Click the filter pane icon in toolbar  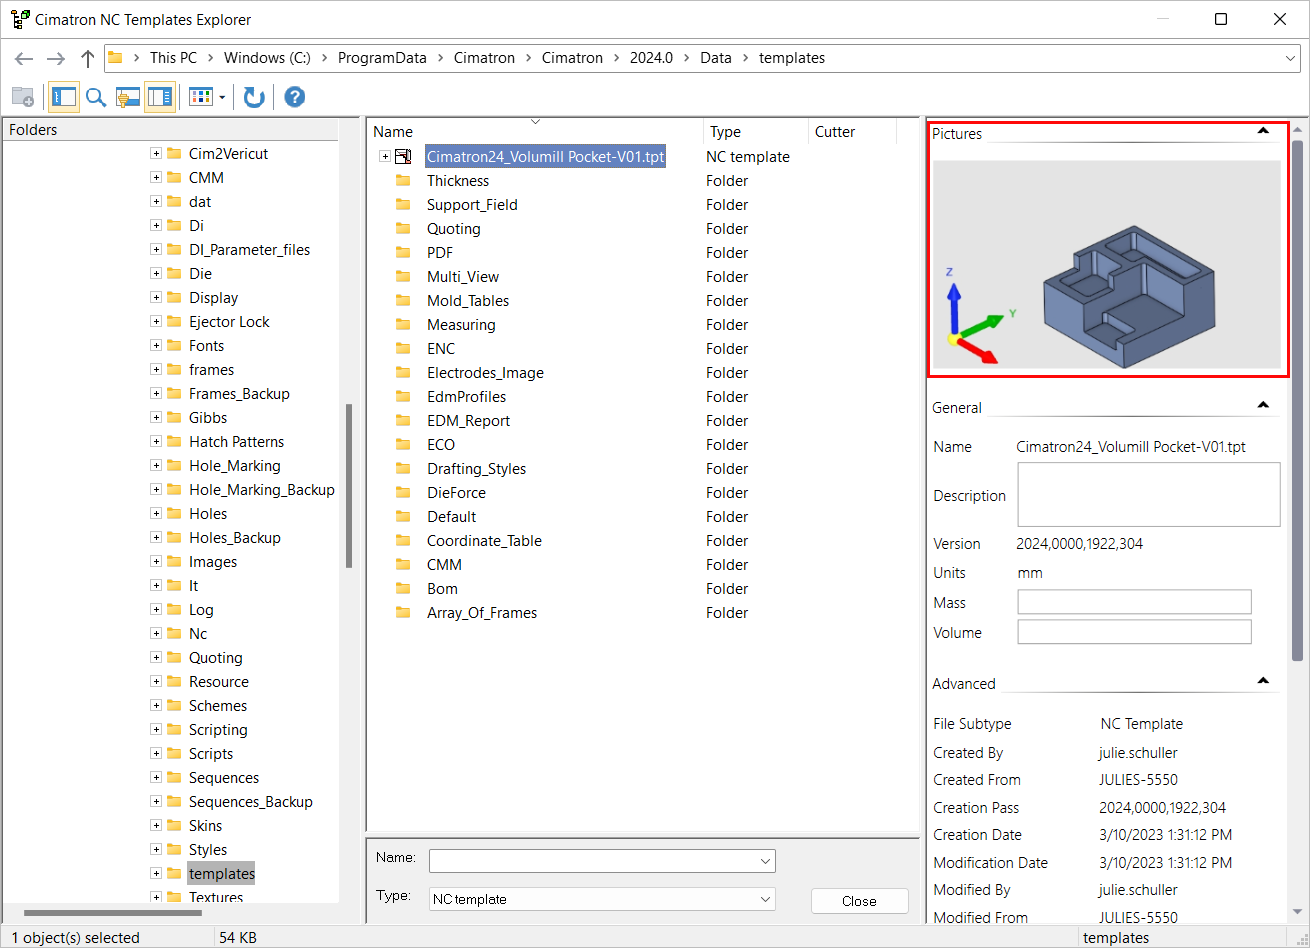[x=127, y=97]
